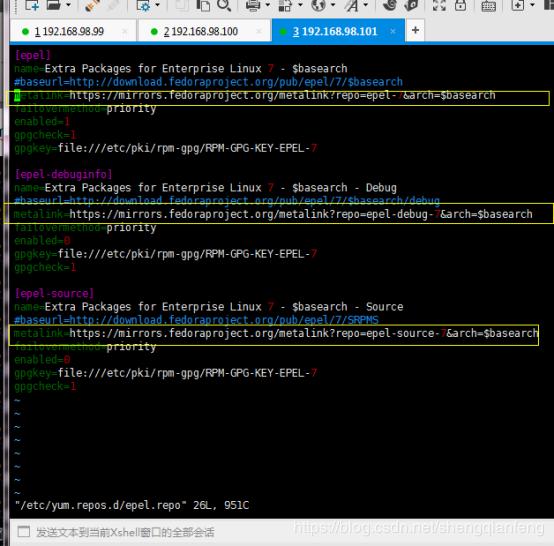
Task: Click the enabled=1 line
Action: coord(42,122)
